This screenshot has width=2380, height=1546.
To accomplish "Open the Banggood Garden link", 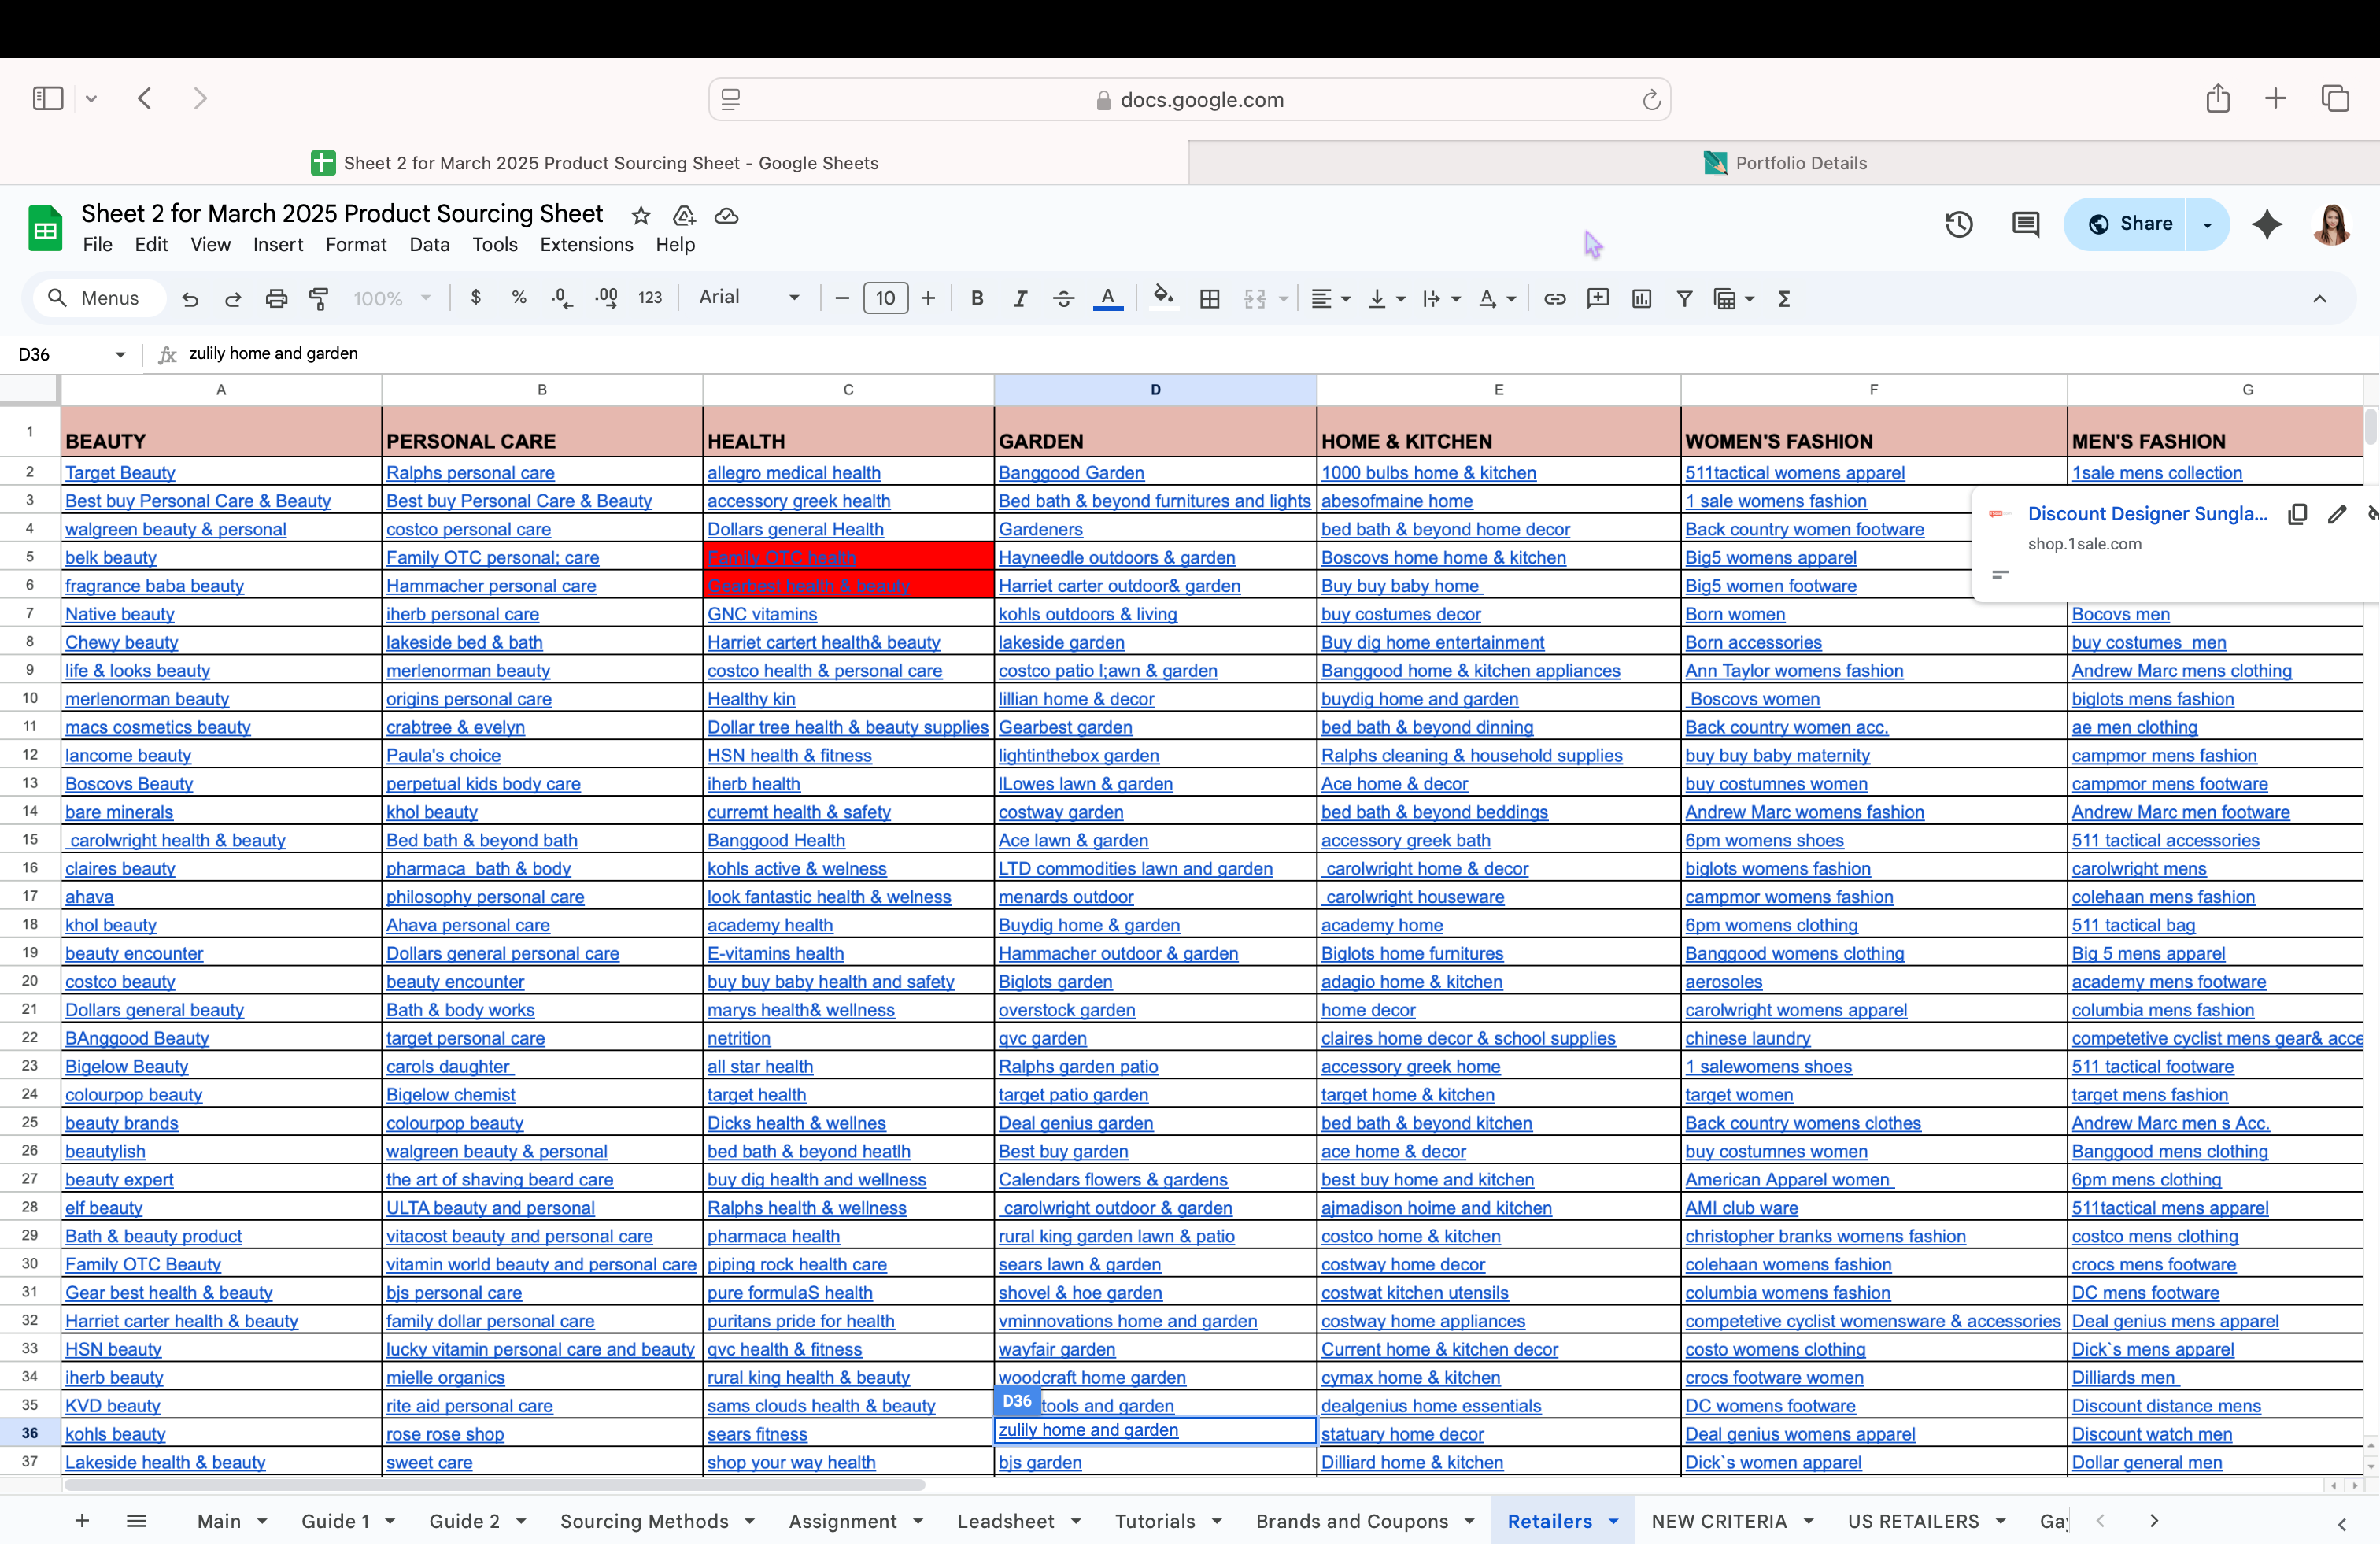I will click(x=1071, y=473).
